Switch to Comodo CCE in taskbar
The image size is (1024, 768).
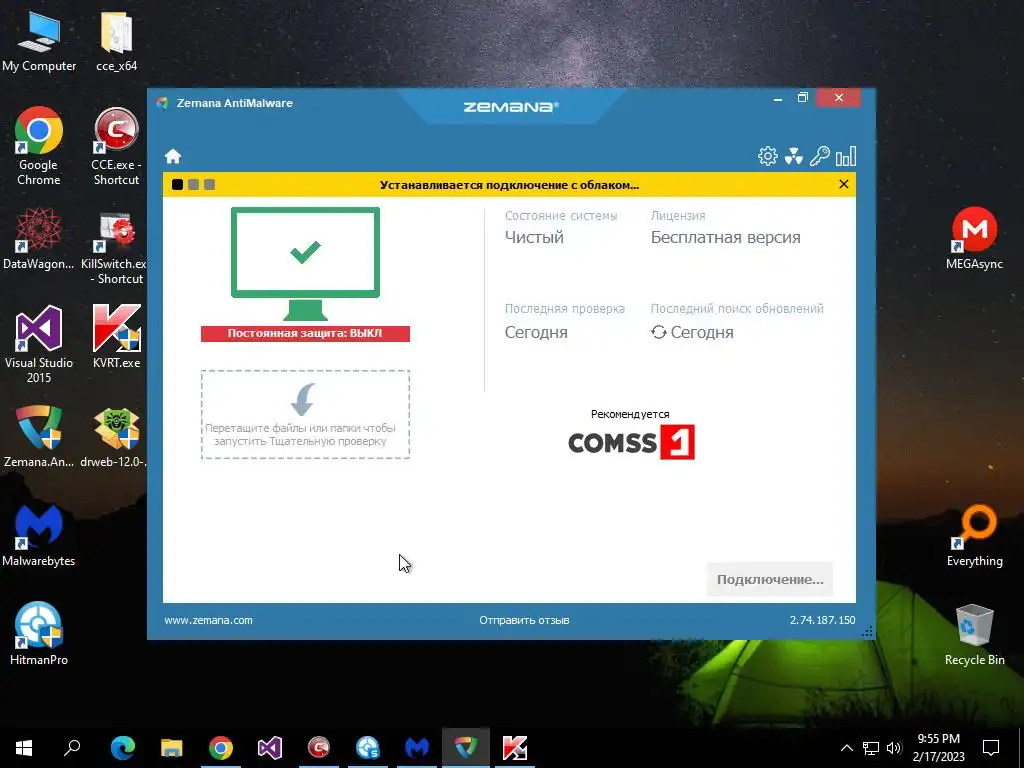[x=319, y=748]
